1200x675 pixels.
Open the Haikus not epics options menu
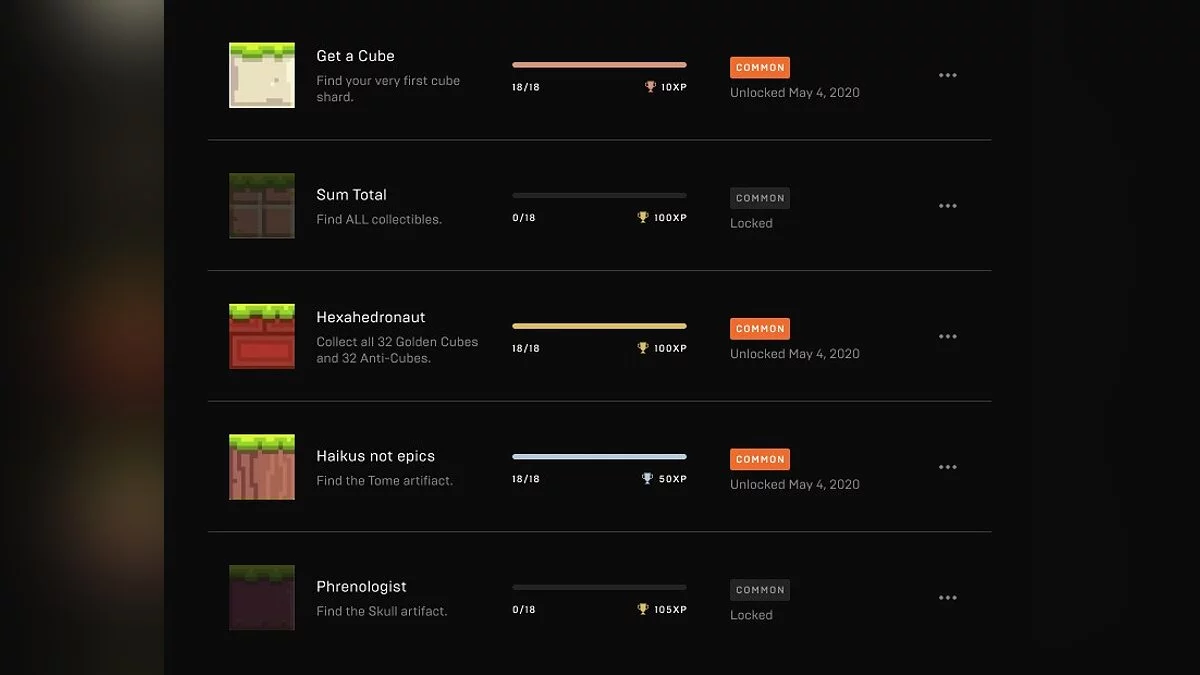tap(948, 467)
